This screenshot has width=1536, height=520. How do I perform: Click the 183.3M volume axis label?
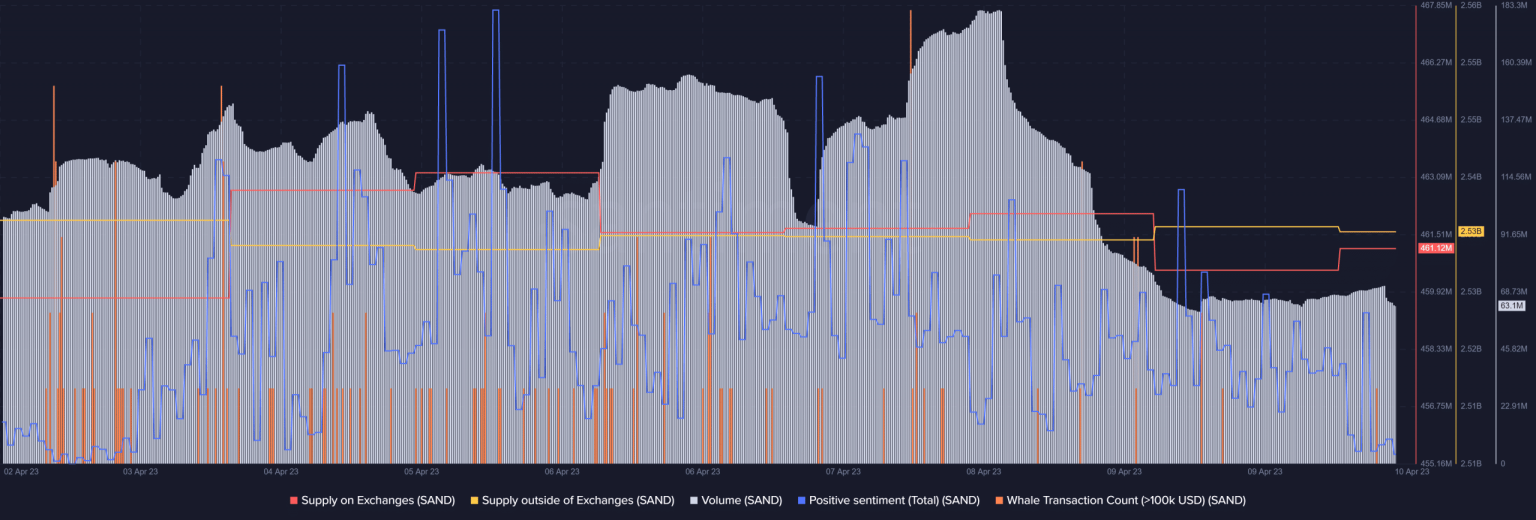tap(1515, 6)
